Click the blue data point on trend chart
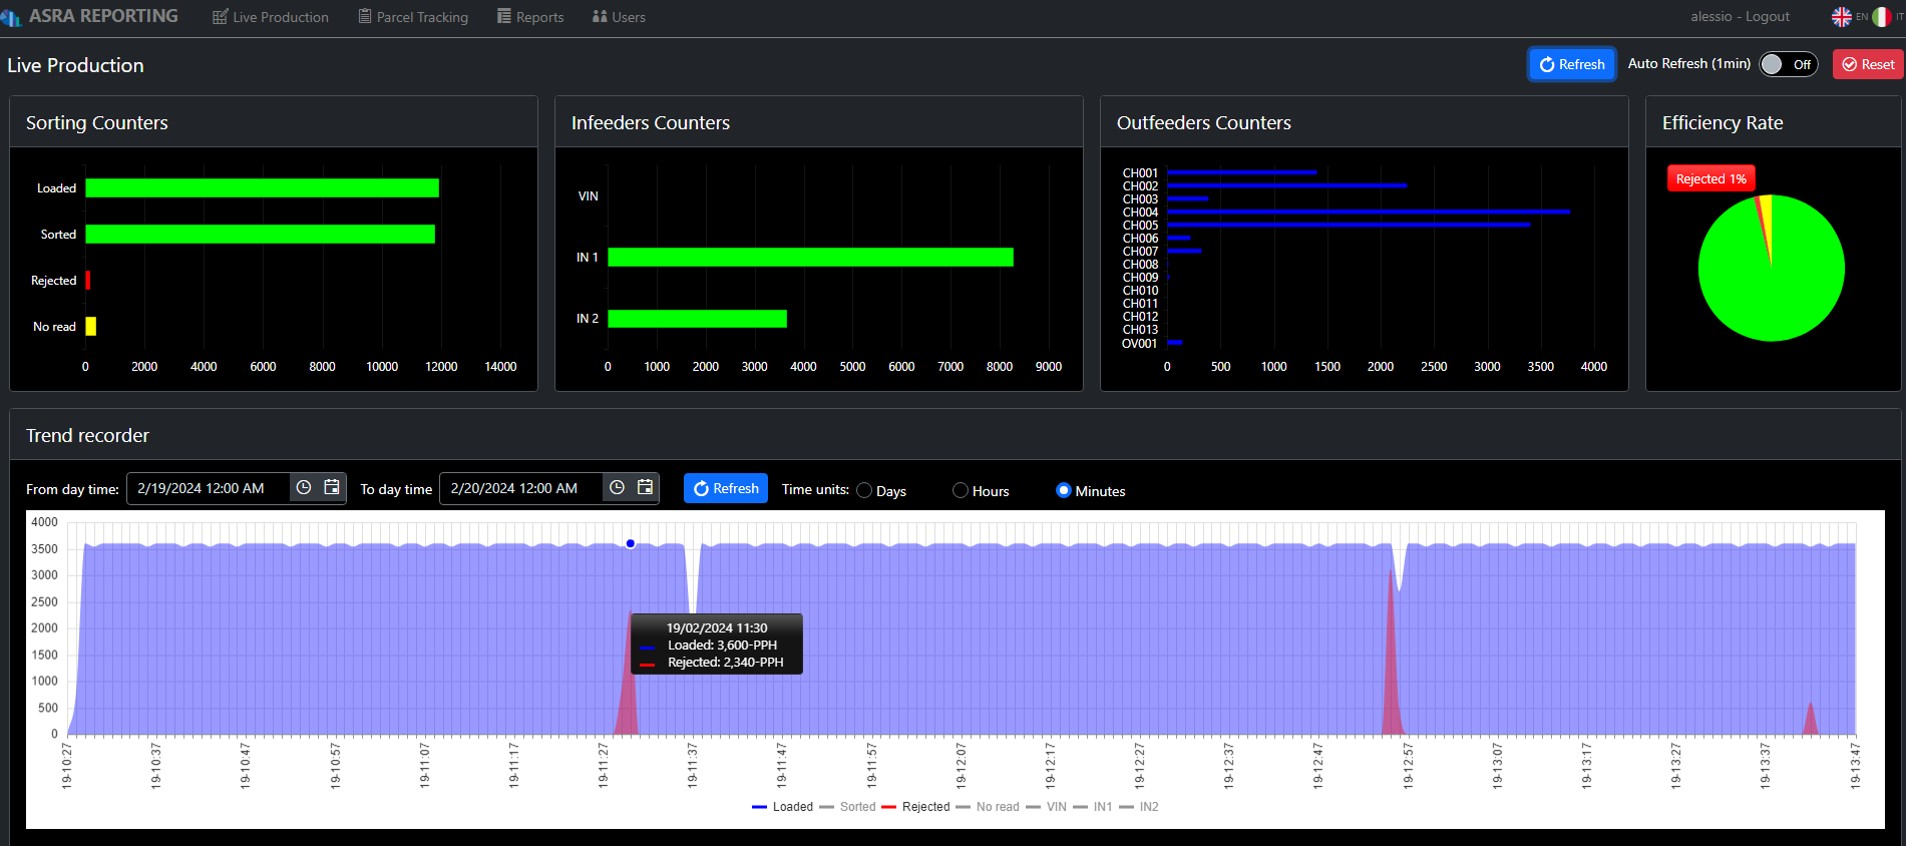The image size is (1906, 846). pyautogui.click(x=630, y=544)
